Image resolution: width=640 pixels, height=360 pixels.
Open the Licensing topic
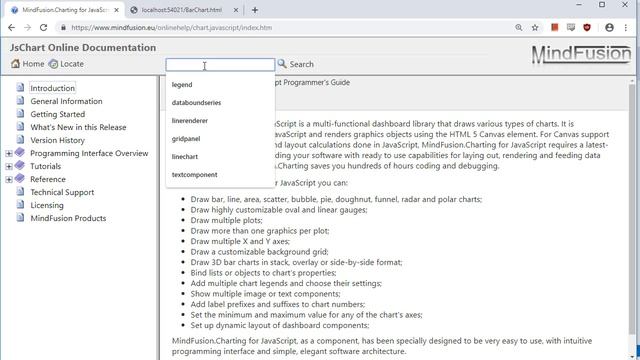47,205
